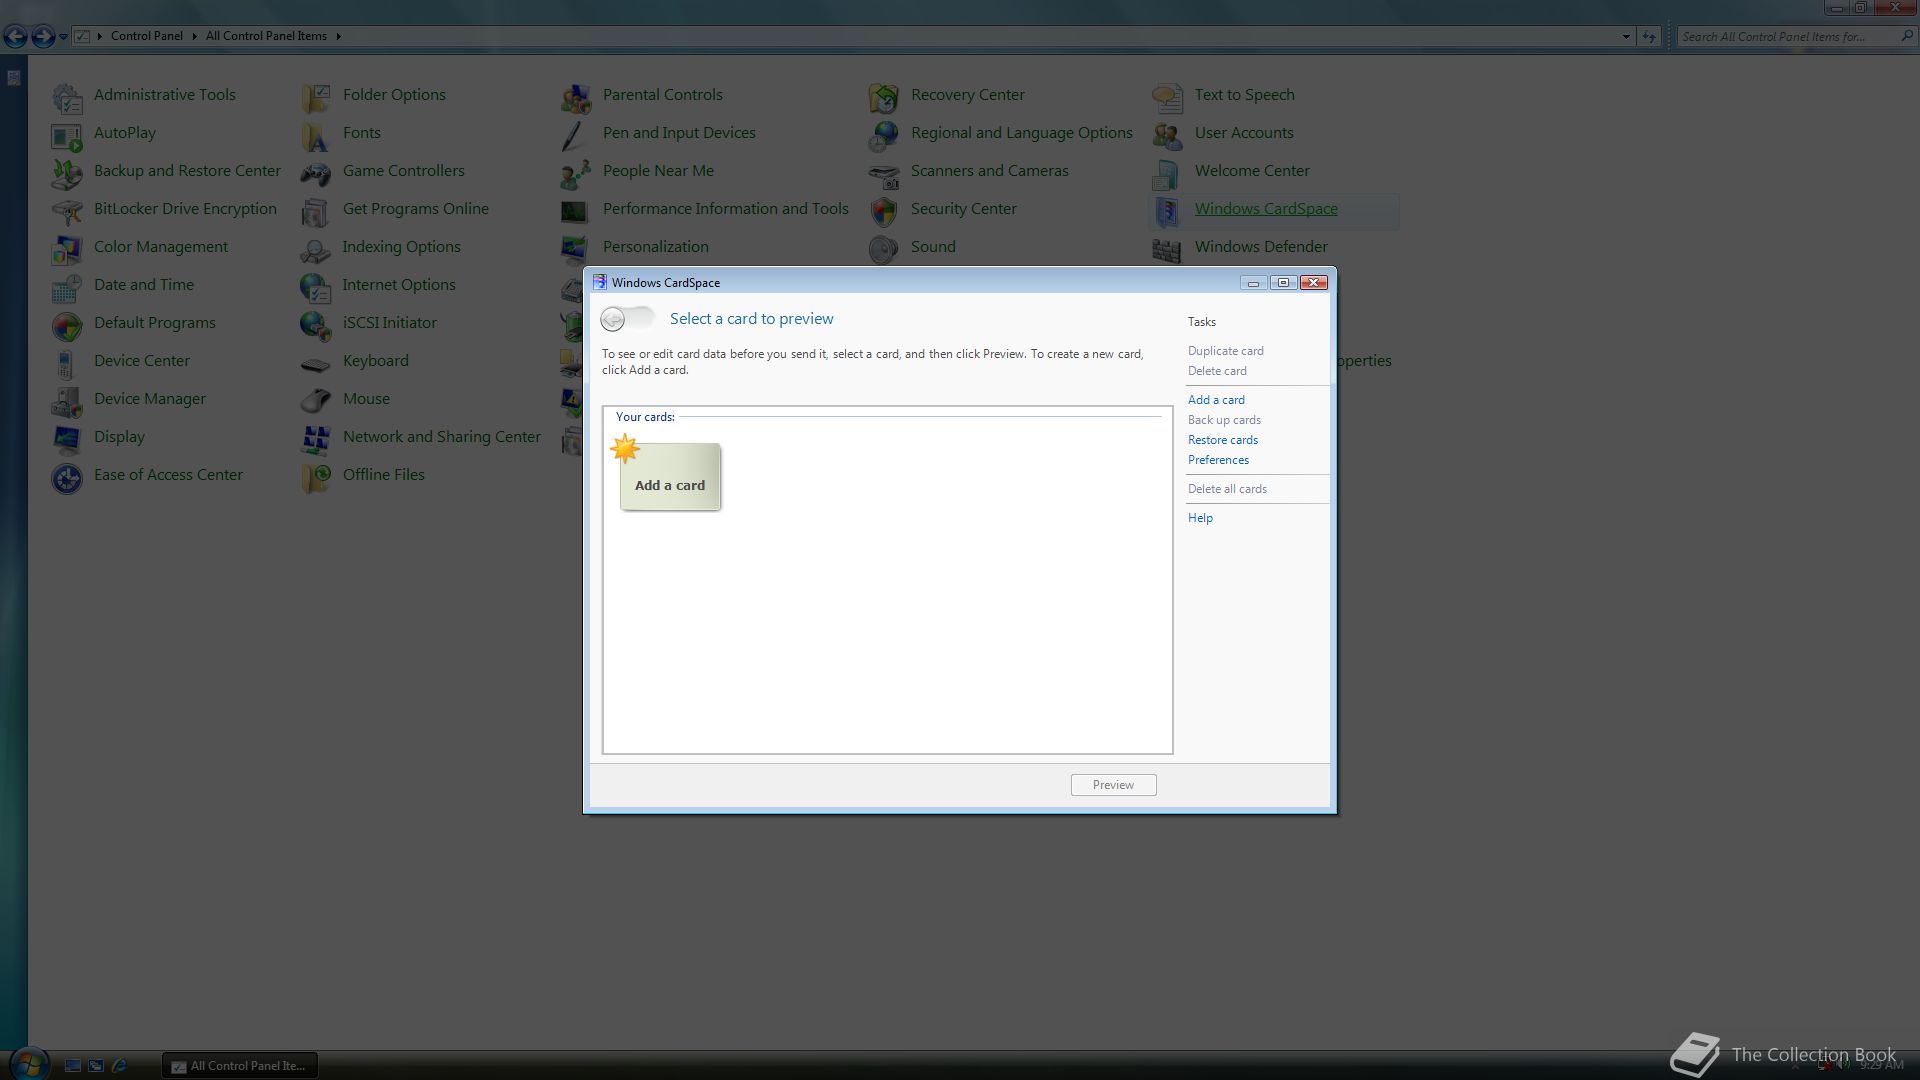The image size is (1920, 1080).
Task: Select the All Control Panel Items taskbar button
Action: (240, 1066)
